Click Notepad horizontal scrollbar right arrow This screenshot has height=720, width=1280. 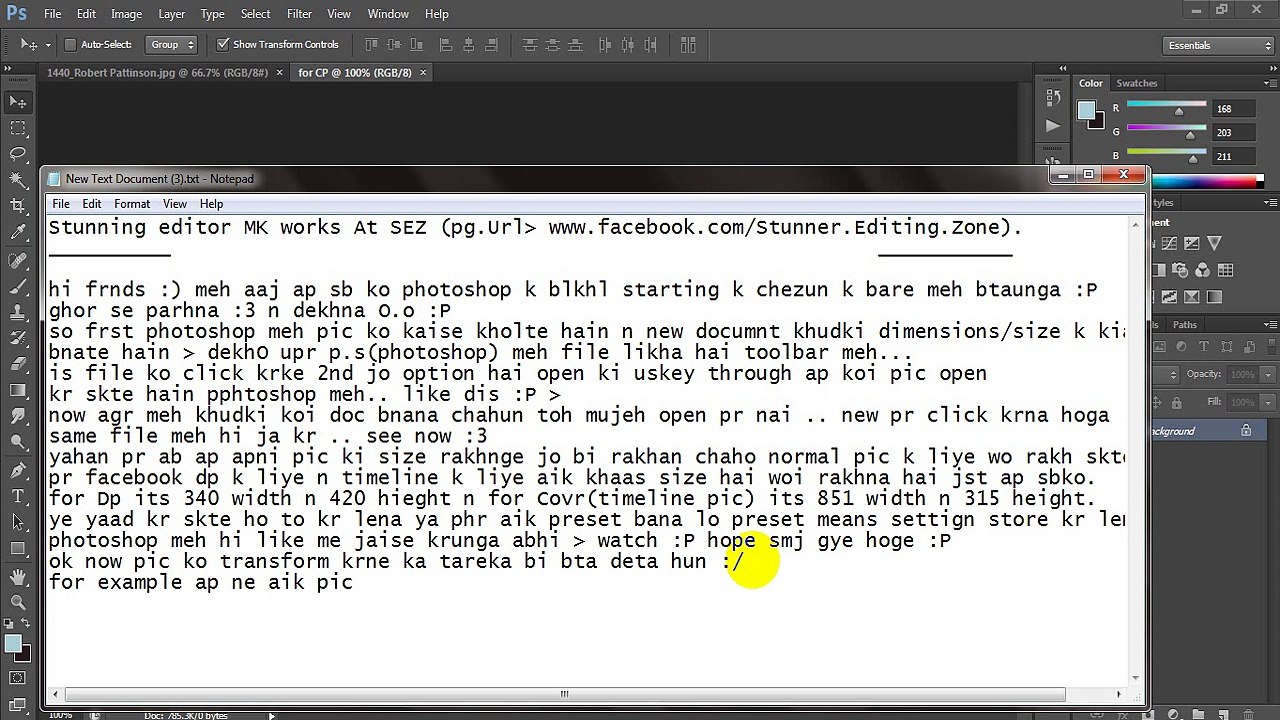pyautogui.click(x=1119, y=694)
